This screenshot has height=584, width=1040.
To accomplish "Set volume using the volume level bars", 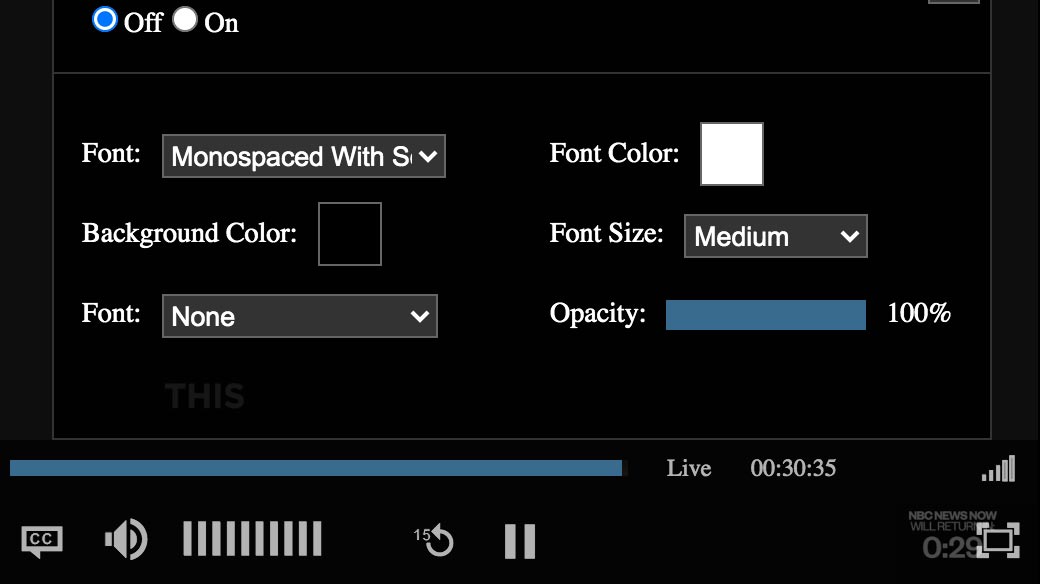I will coord(252,539).
